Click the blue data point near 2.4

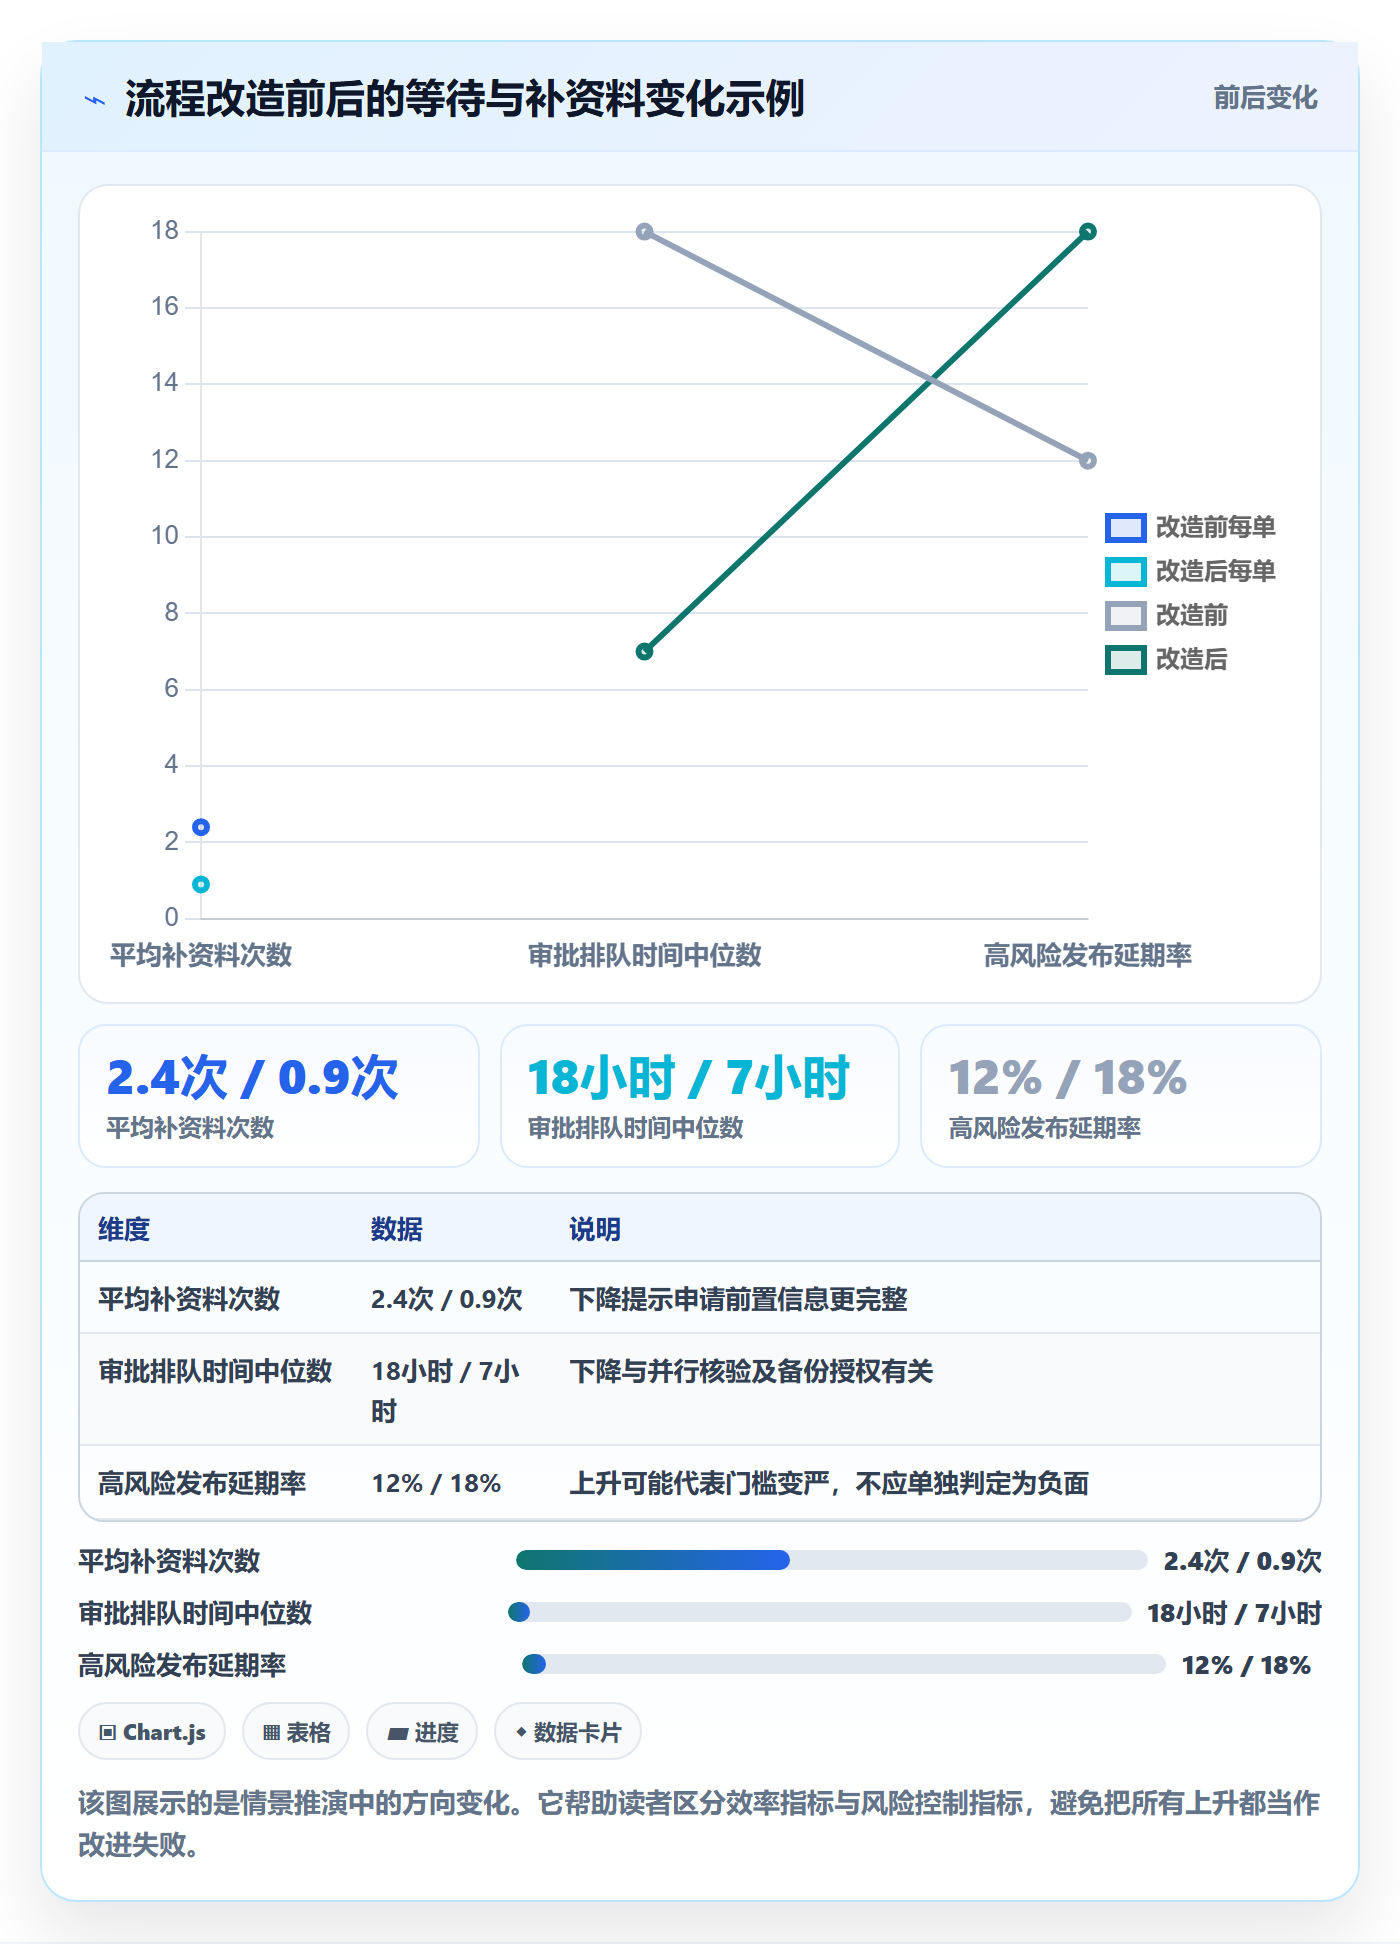tap(201, 827)
